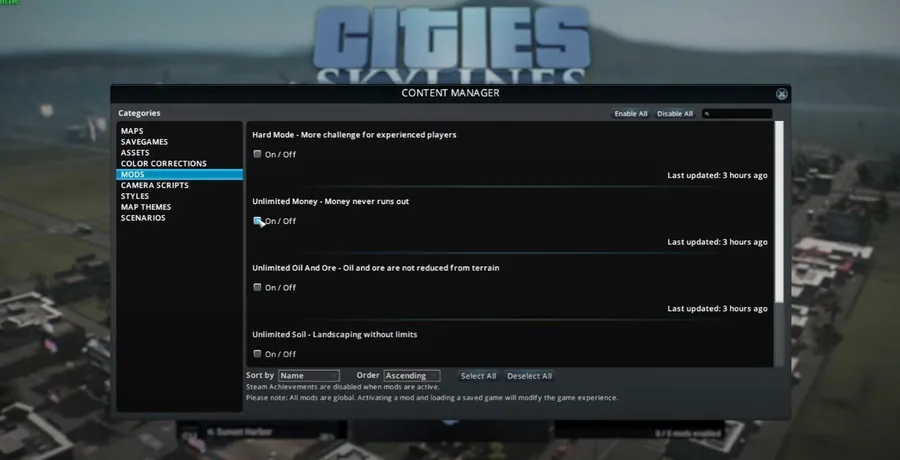This screenshot has width=900, height=460.
Task: Click the search magnifier icon
Action: [707, 114]
